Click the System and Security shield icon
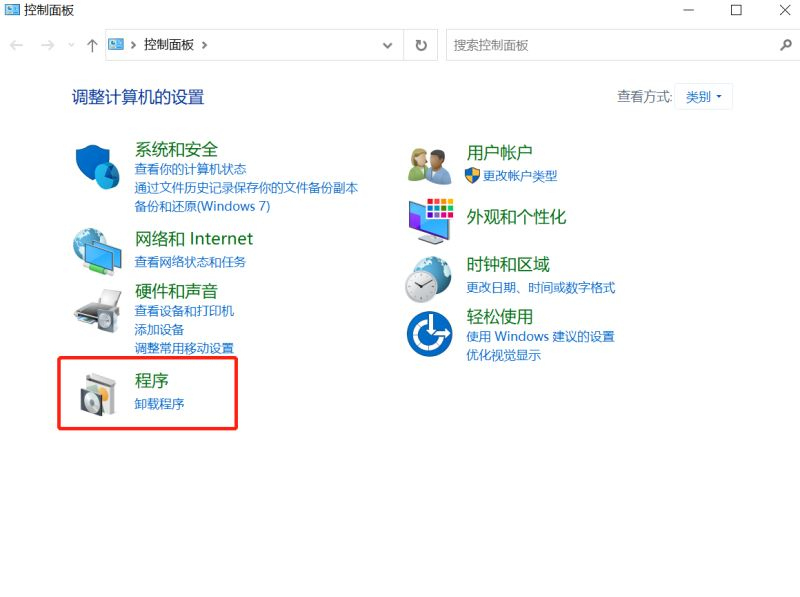The width and height of the screenshot is (800, 597). (x=97, y=165)
